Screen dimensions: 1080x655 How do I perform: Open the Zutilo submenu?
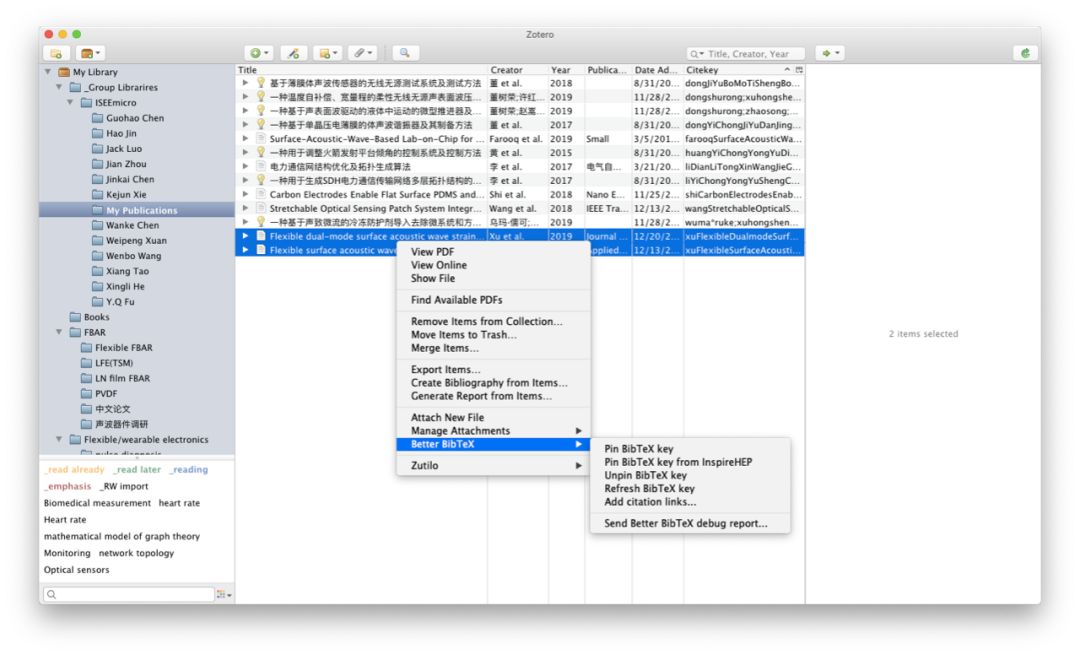click(x=493, y=466)
